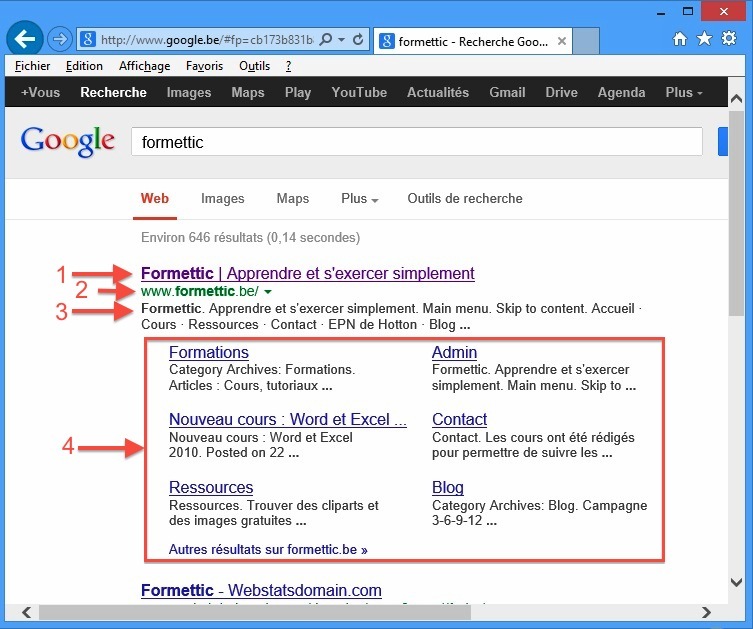Image resolution: width=753 pixels, height=629 pixels.
Task: Click the browser Back arrow button
Action: pyautogui.click(x=24, y=39)
